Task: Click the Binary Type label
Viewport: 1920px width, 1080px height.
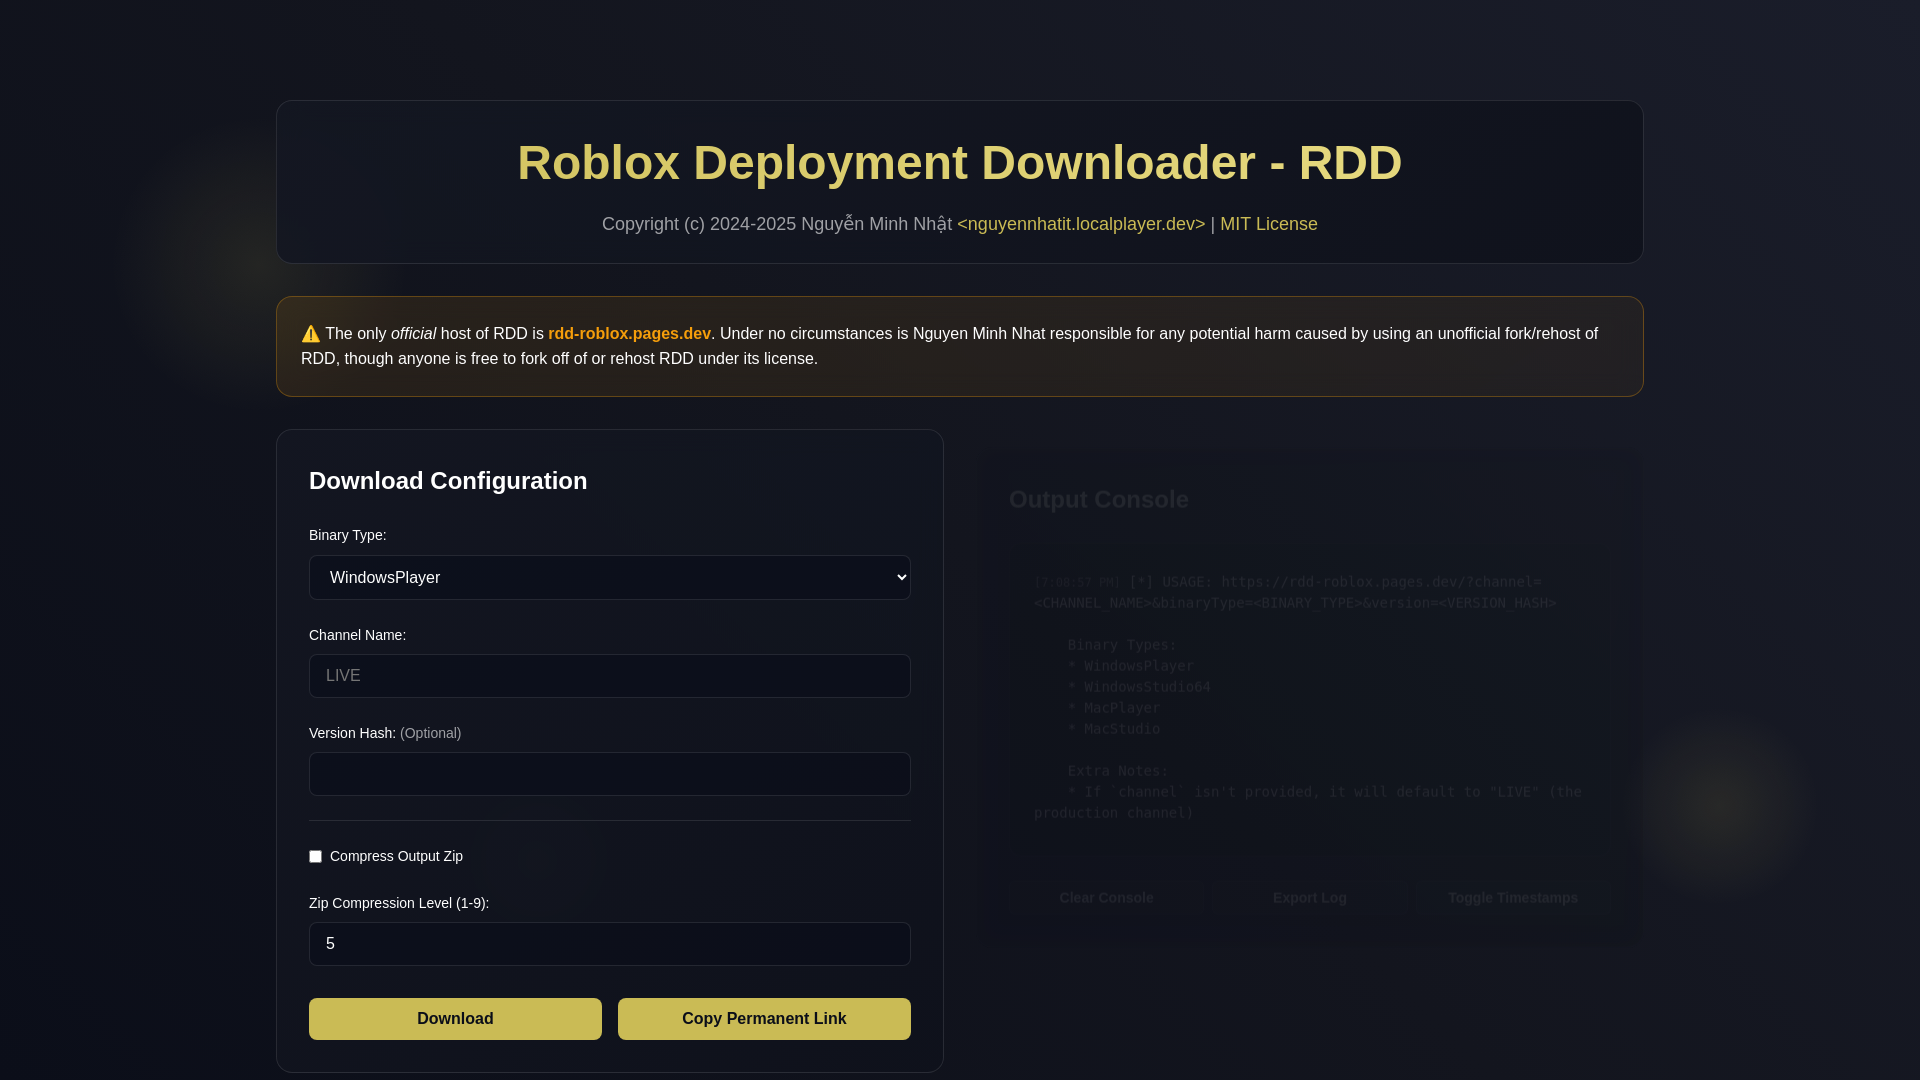Action: point(347,535)
